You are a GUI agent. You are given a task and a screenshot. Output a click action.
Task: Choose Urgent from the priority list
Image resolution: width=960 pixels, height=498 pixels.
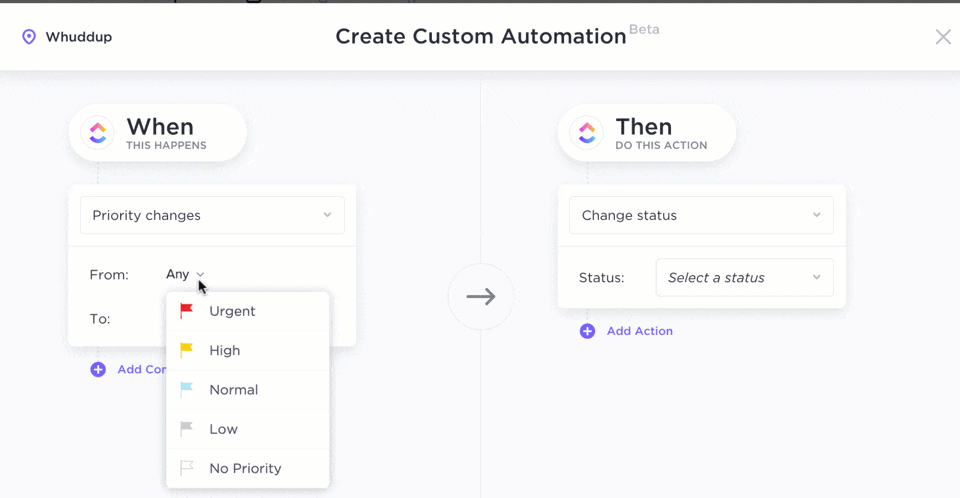click(232, 311)
